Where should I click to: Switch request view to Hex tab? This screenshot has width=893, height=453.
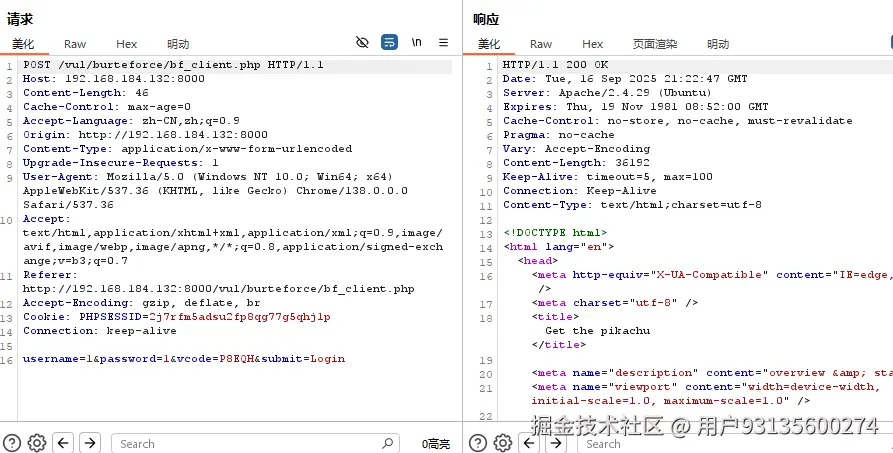tap(126, 44)
